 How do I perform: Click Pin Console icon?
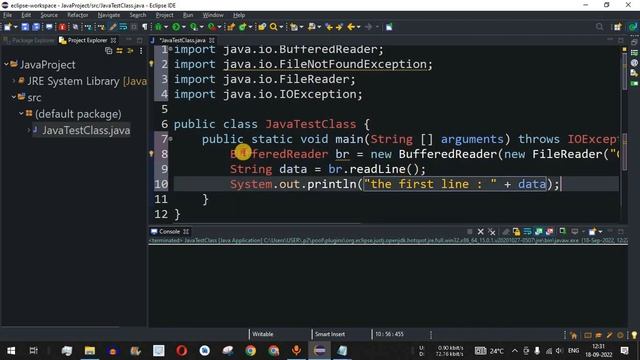pyautogui.click(x=562, y=232)
